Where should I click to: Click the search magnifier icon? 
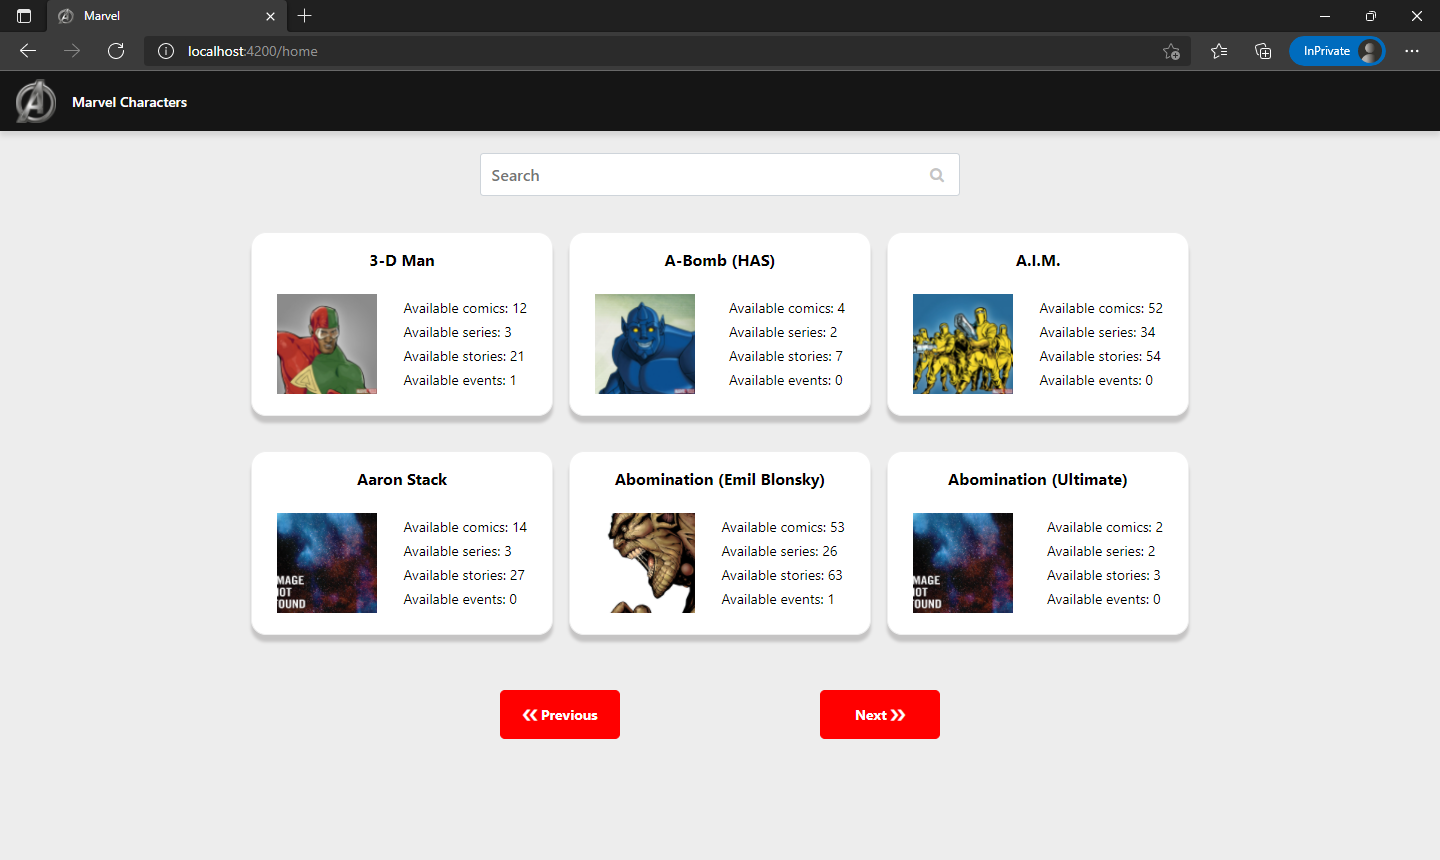point(937,175)
